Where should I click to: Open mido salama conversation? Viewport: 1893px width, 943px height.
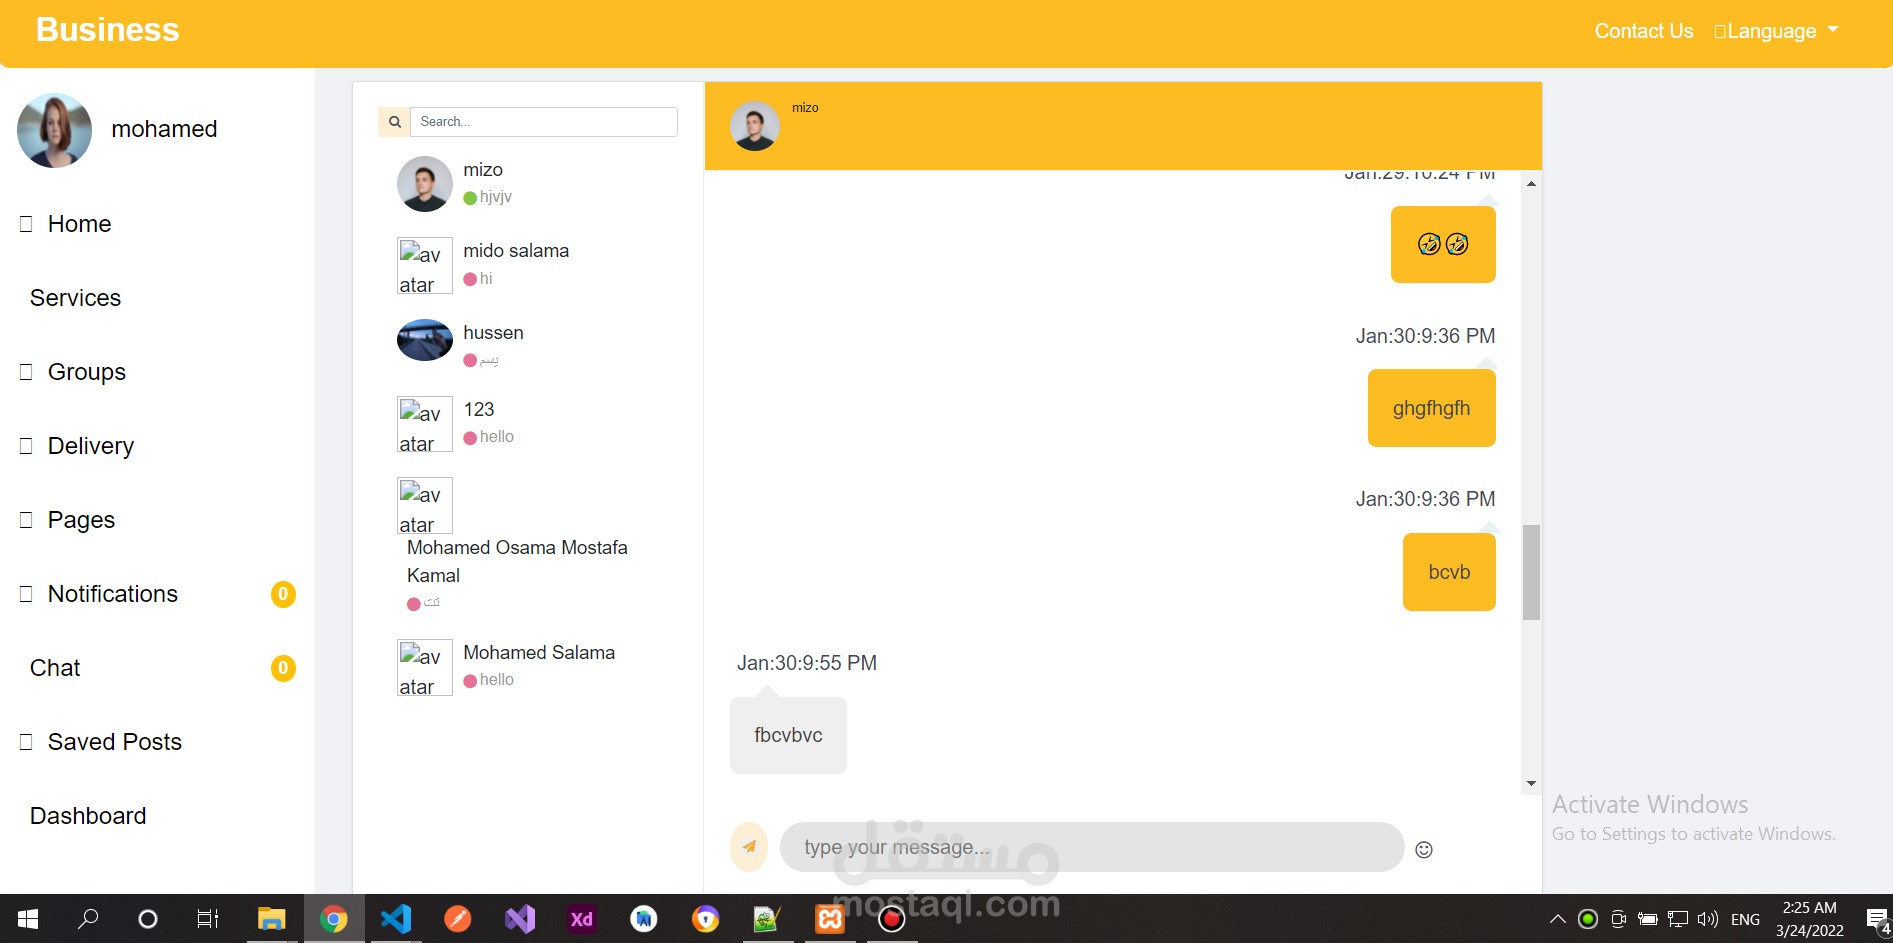coord(528,265)
